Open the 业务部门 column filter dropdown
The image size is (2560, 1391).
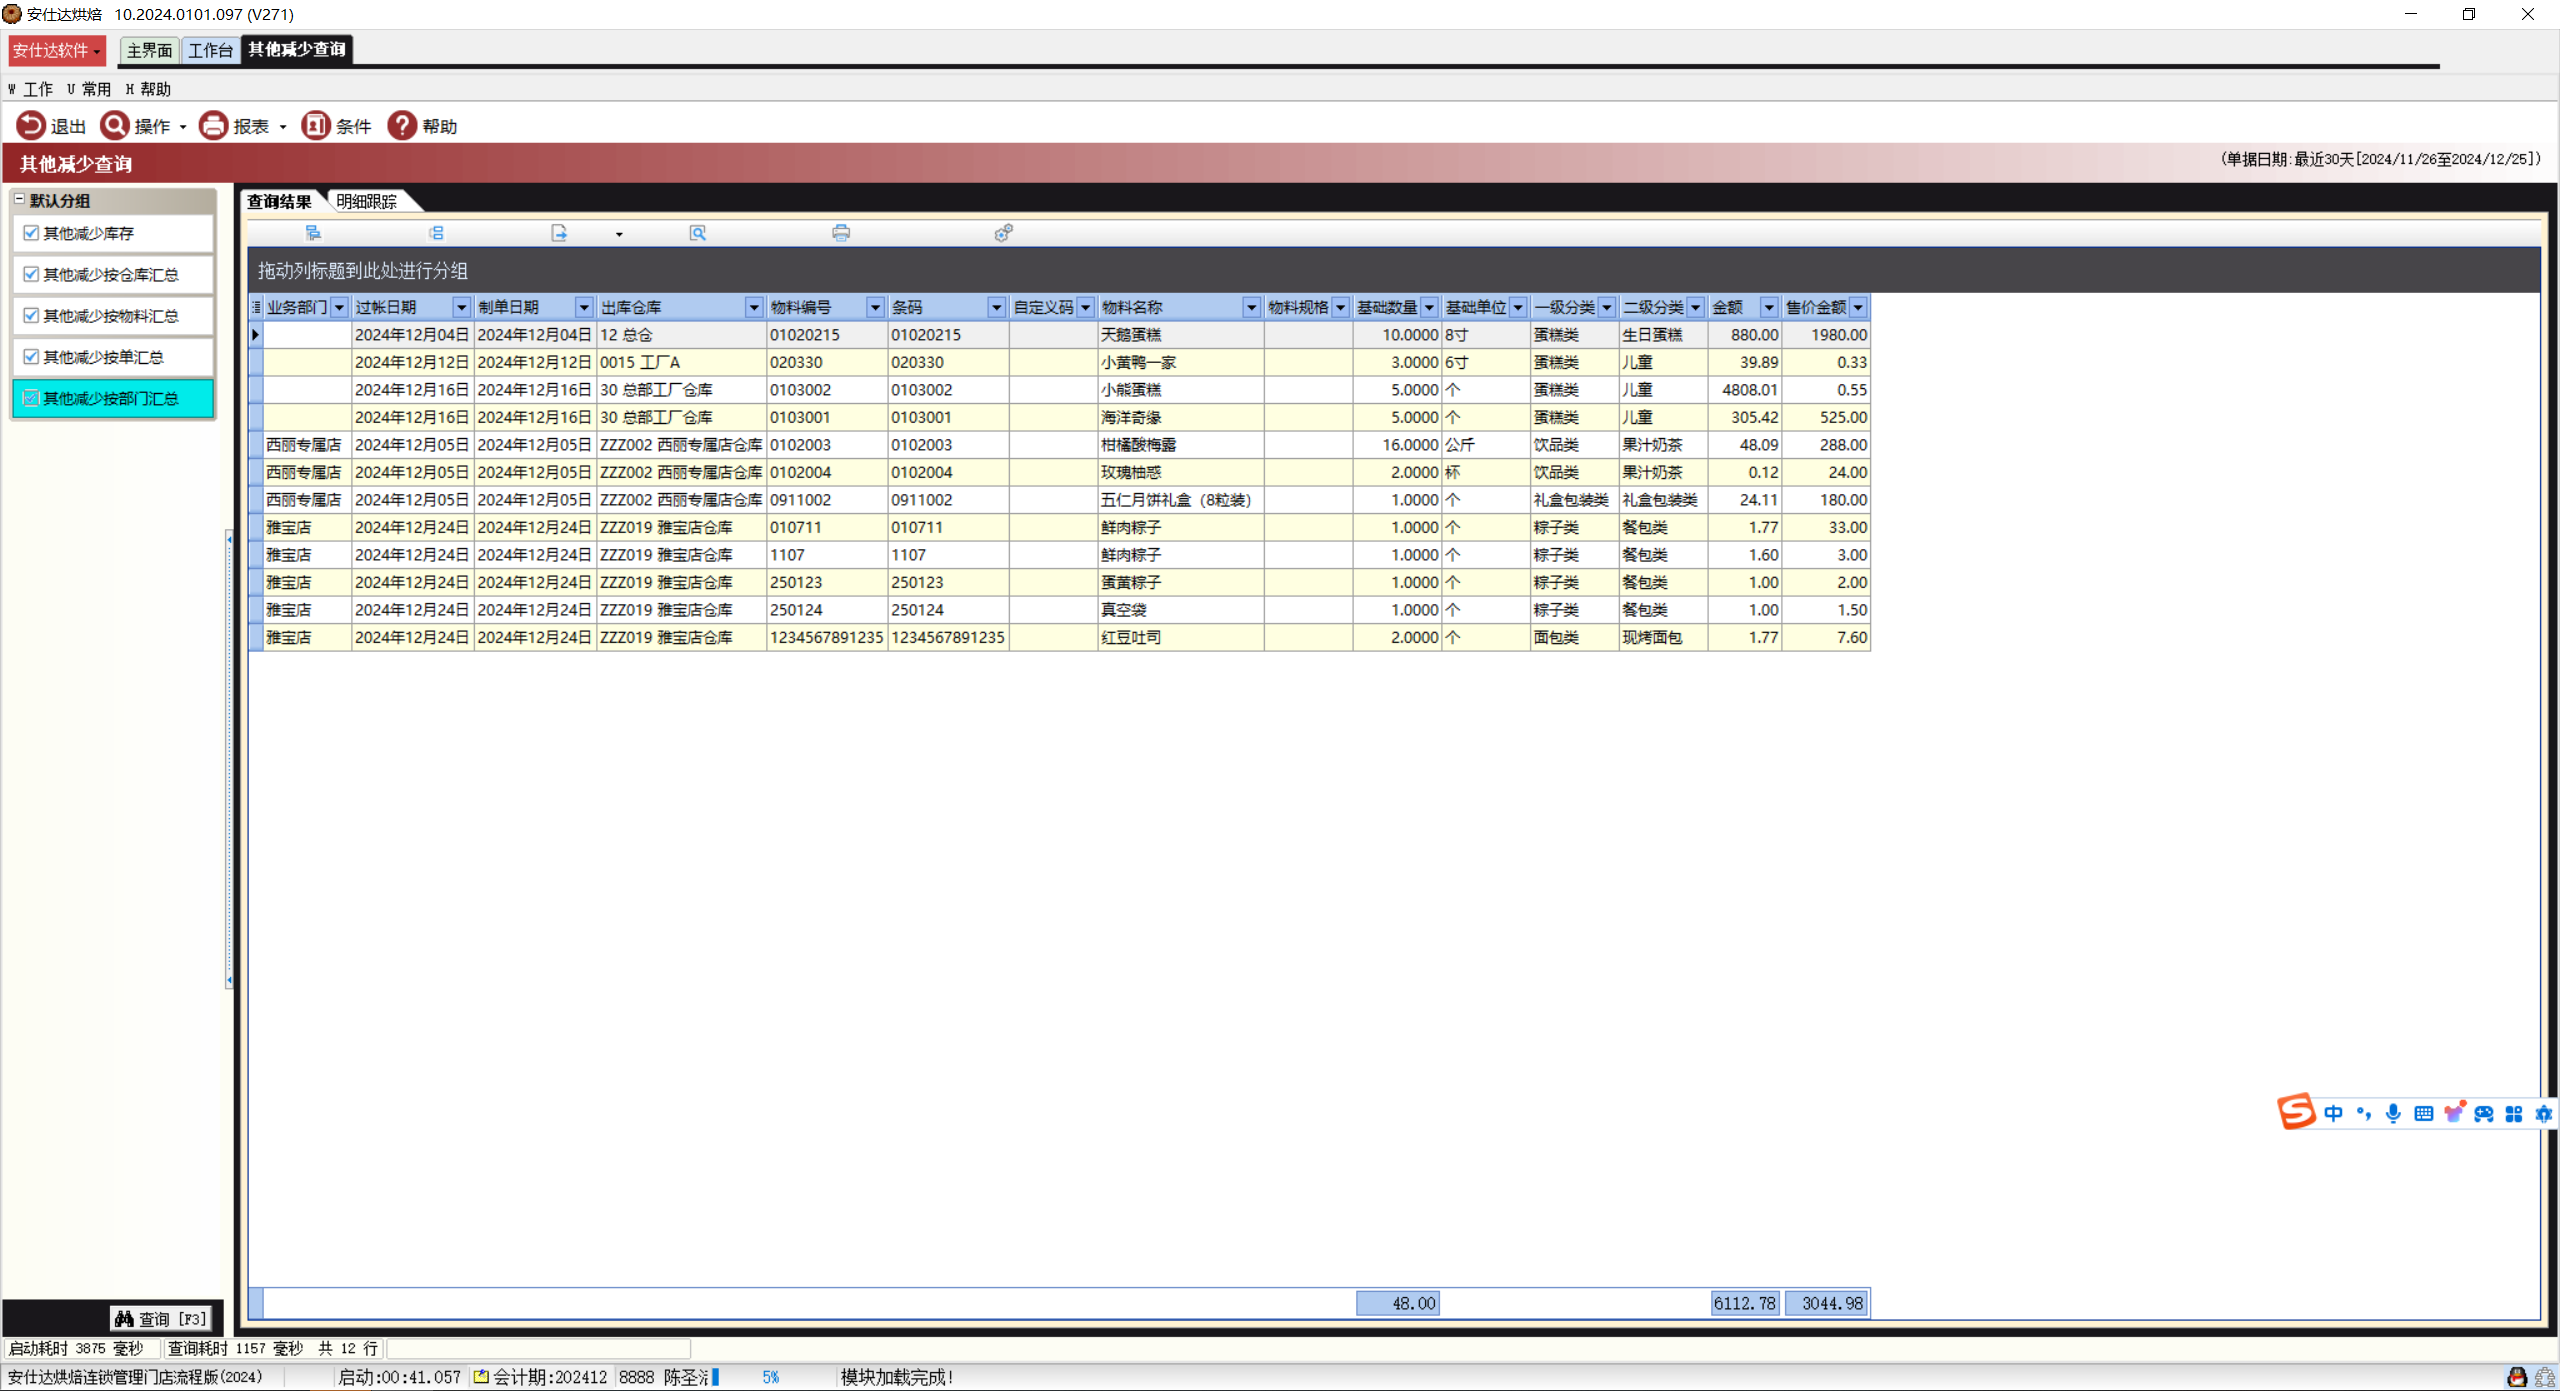click(x=340, y=307)
